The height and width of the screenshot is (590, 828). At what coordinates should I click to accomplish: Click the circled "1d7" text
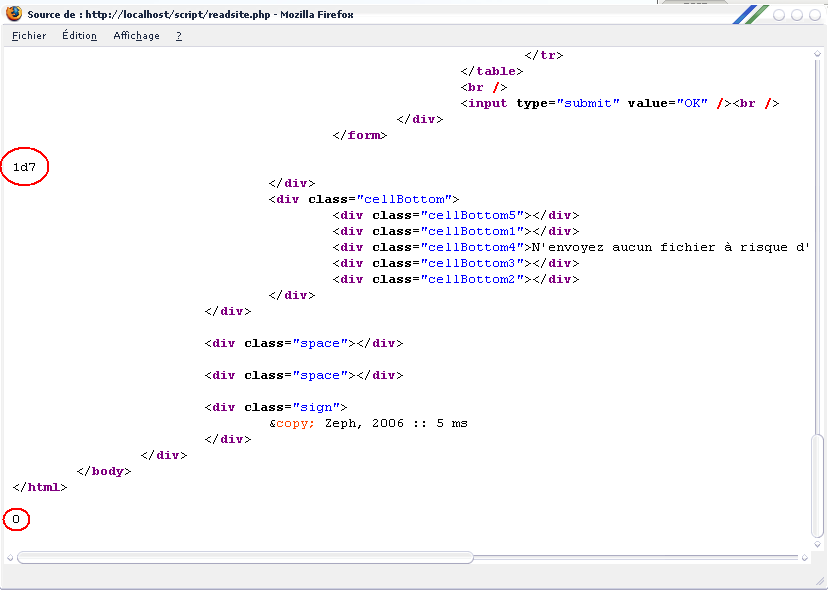[x=25, y=167]
